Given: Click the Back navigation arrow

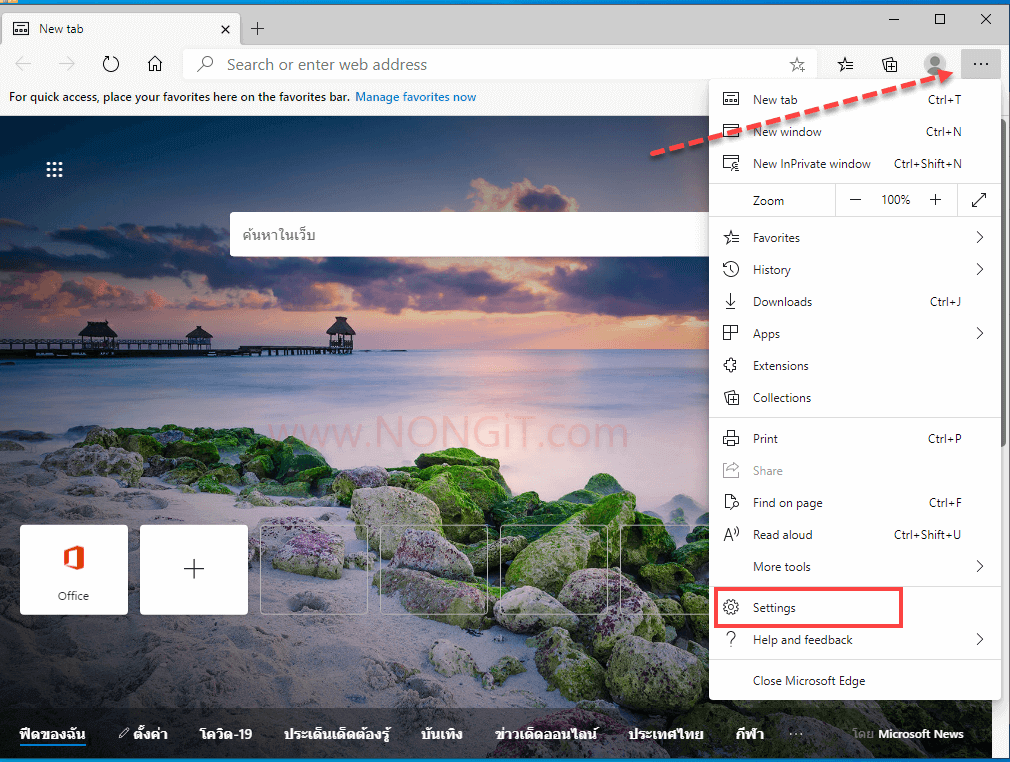Looking at the screenshot, I should 23,64.
